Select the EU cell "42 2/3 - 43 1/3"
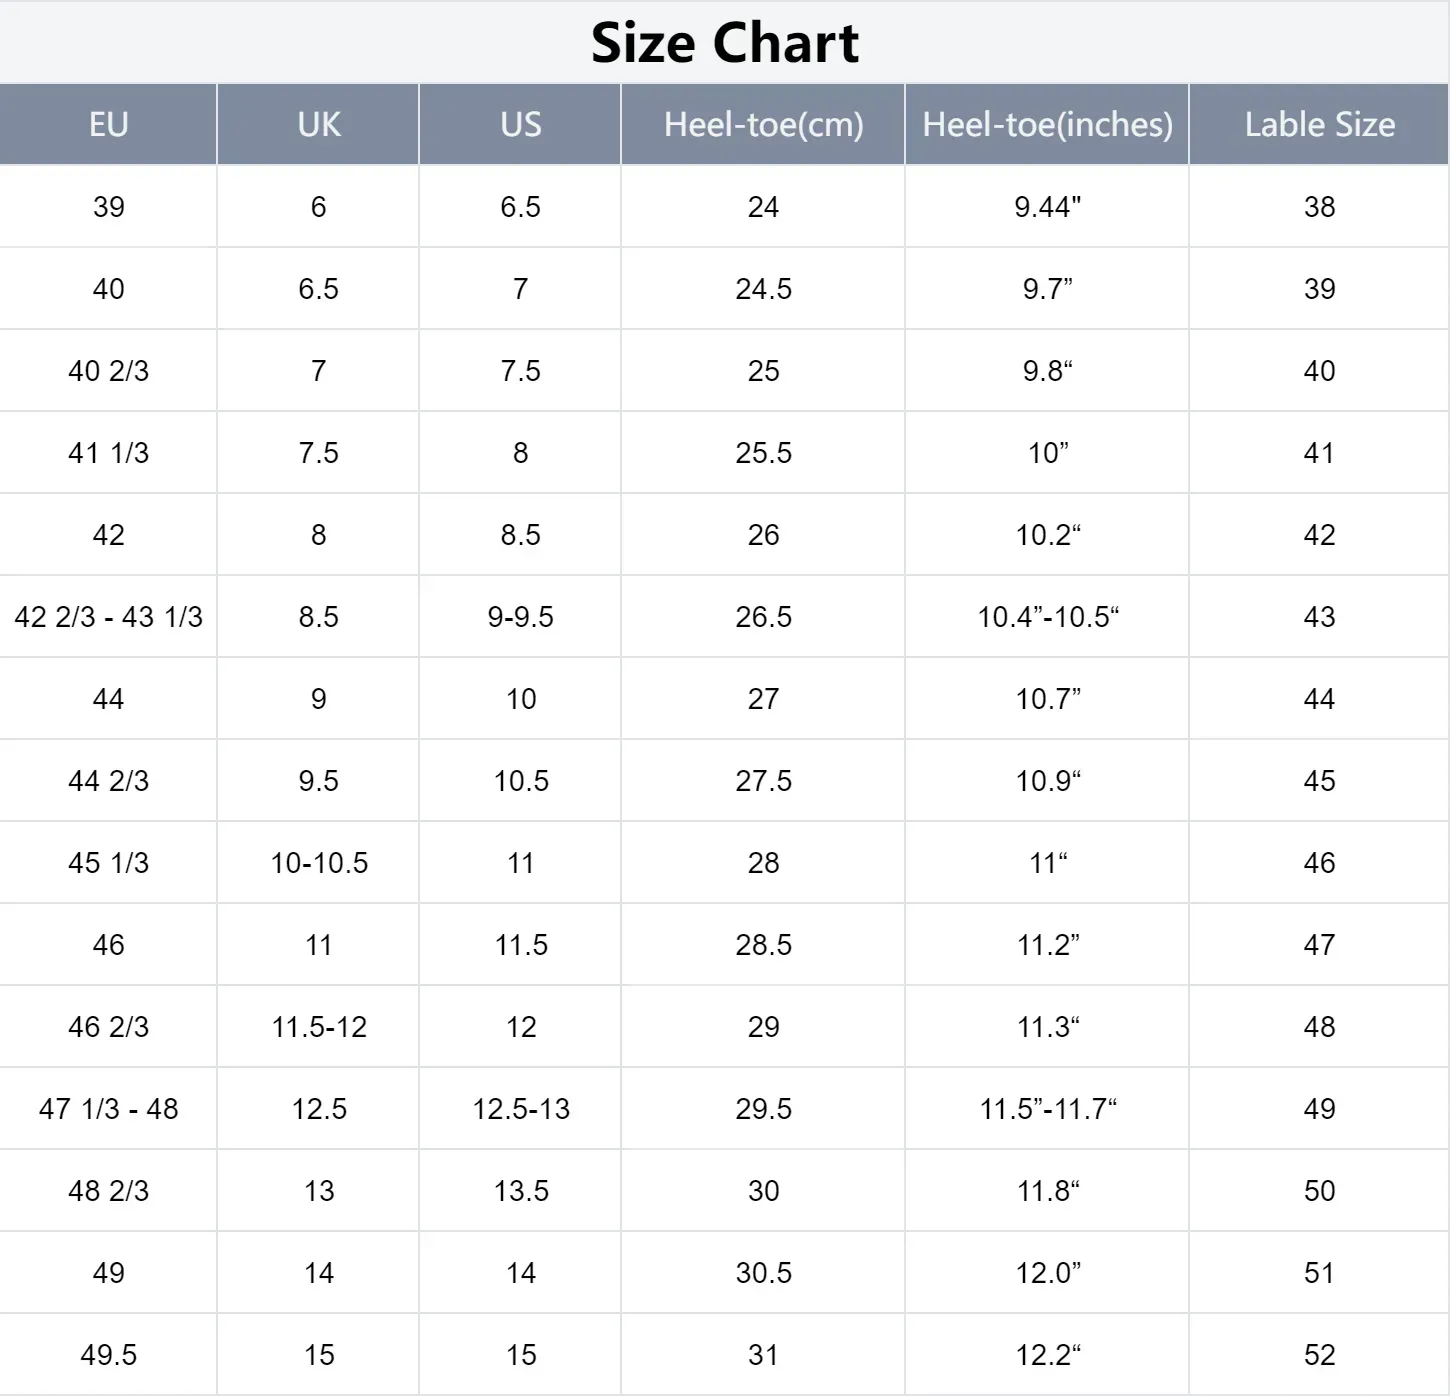The image size is (1450, 1396). (108, 617)
